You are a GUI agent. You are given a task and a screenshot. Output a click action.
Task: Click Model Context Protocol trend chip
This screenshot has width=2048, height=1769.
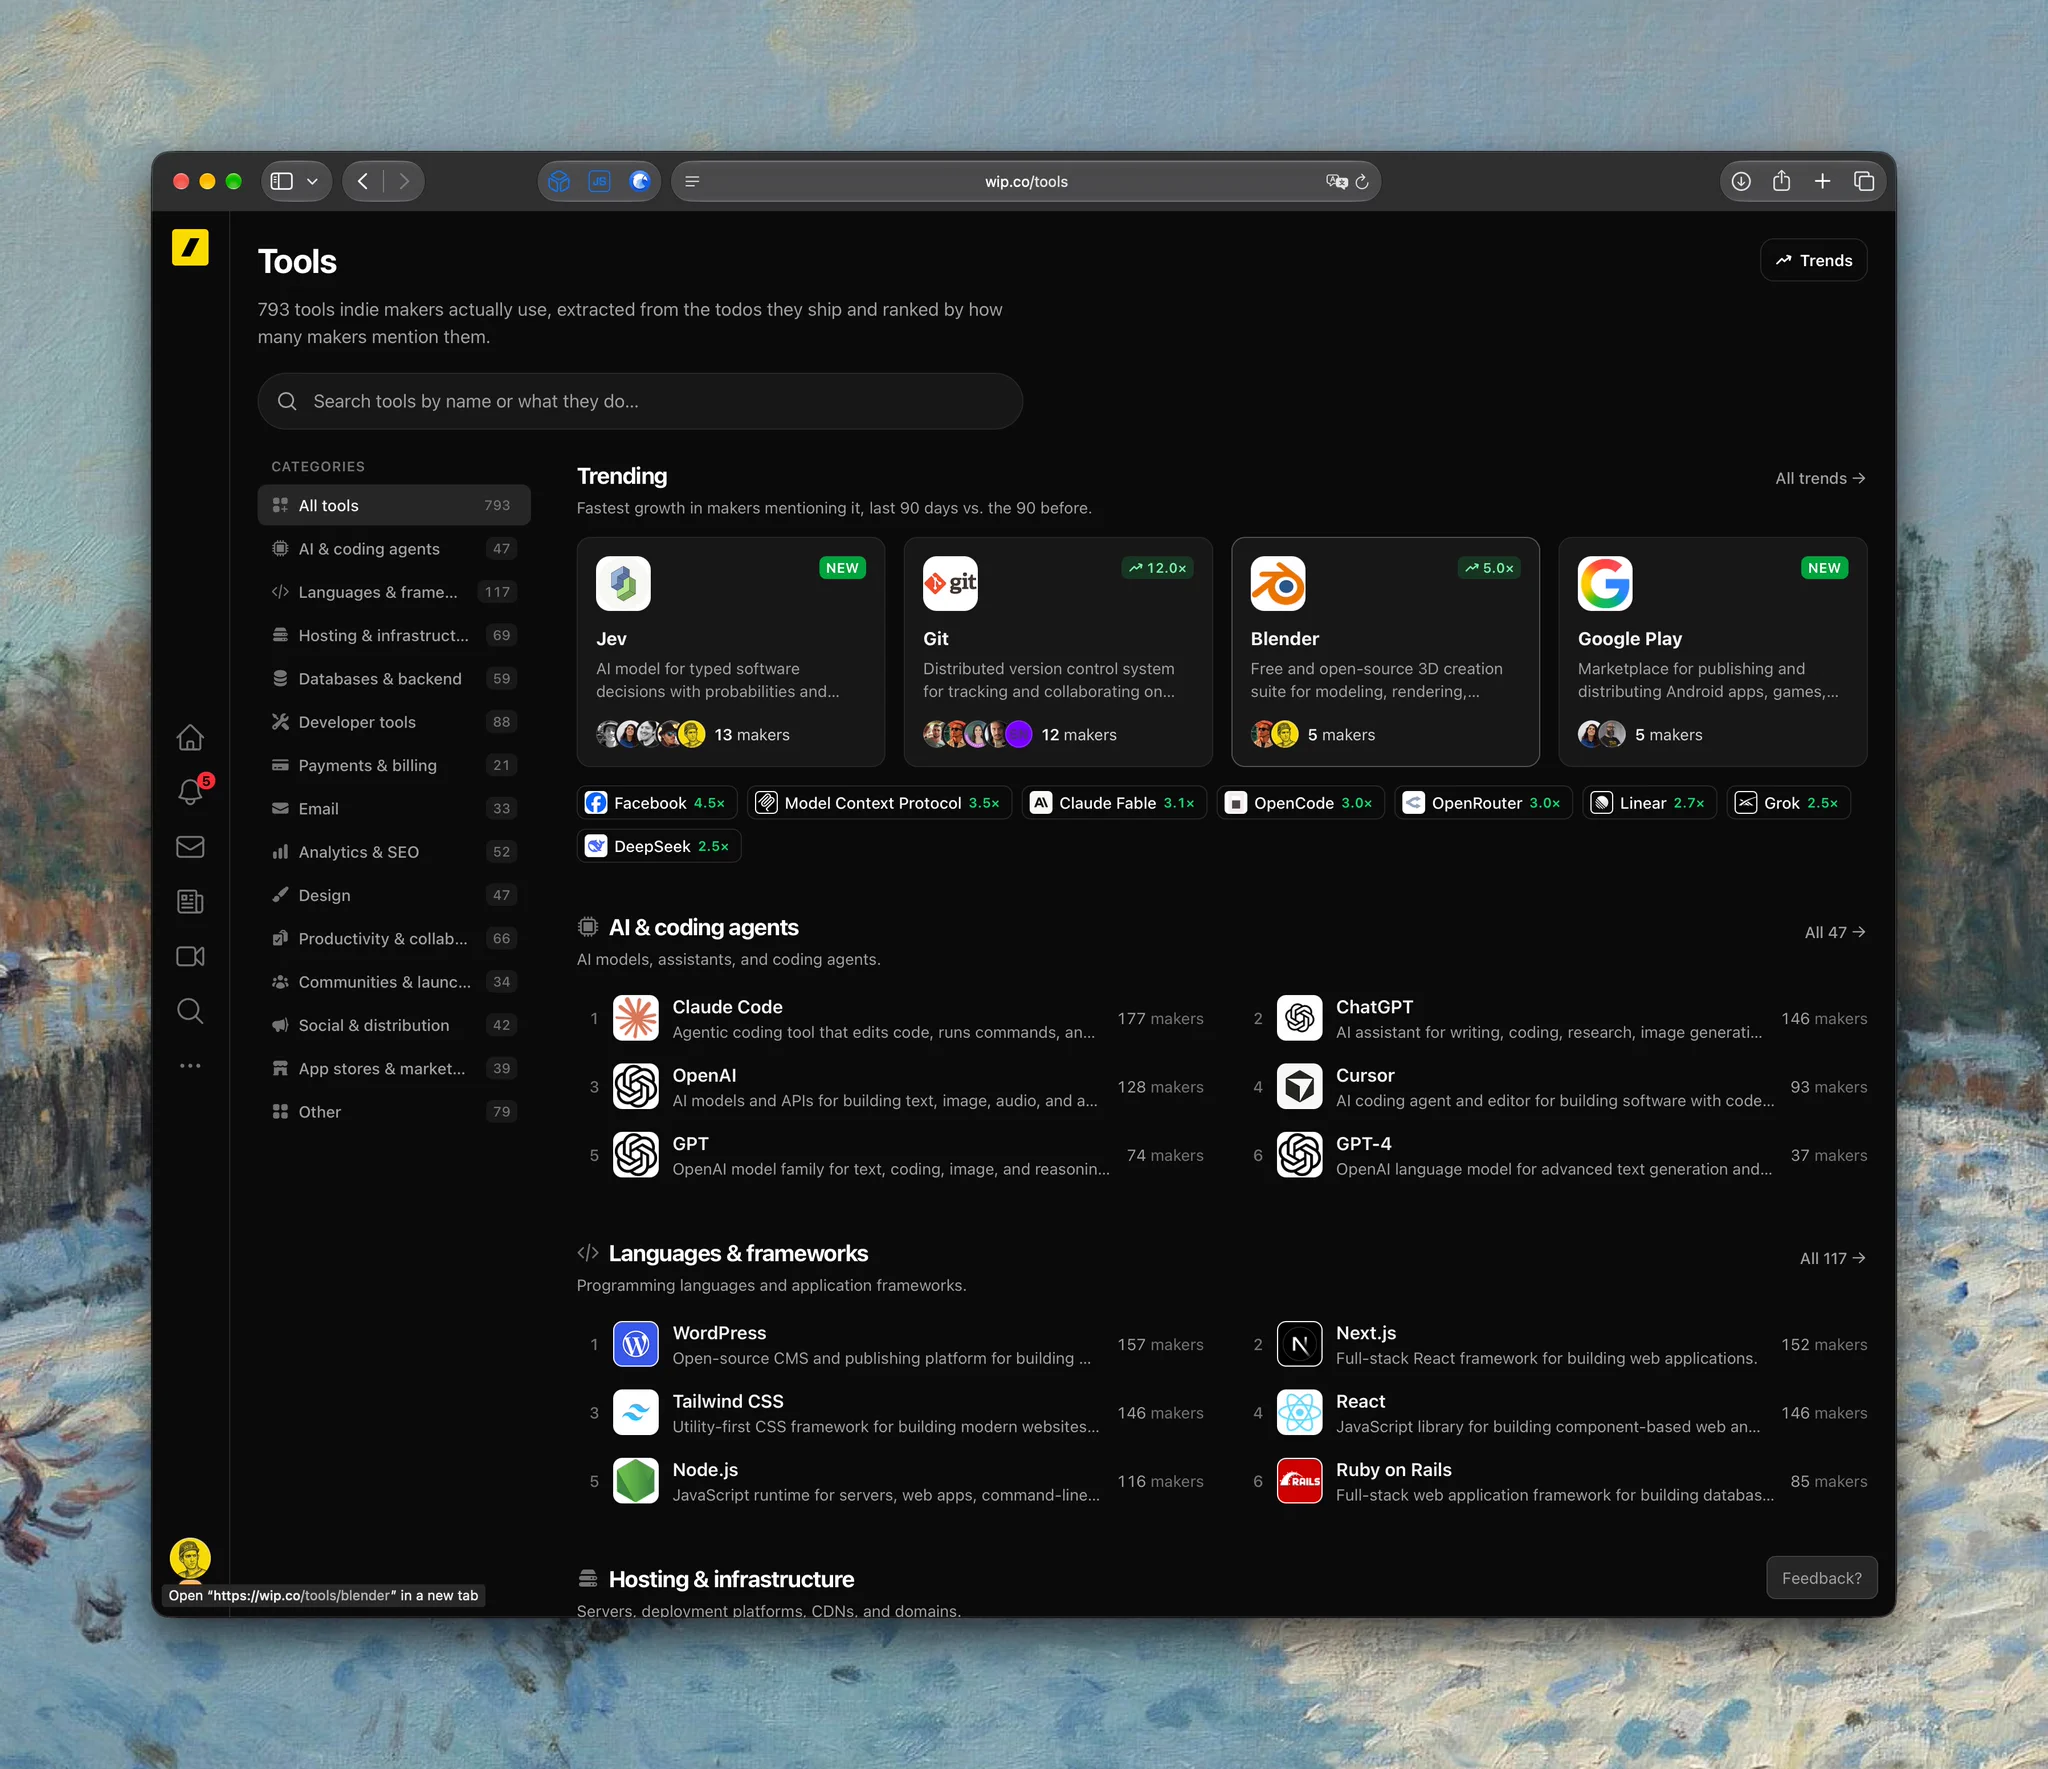click(879, 803)
